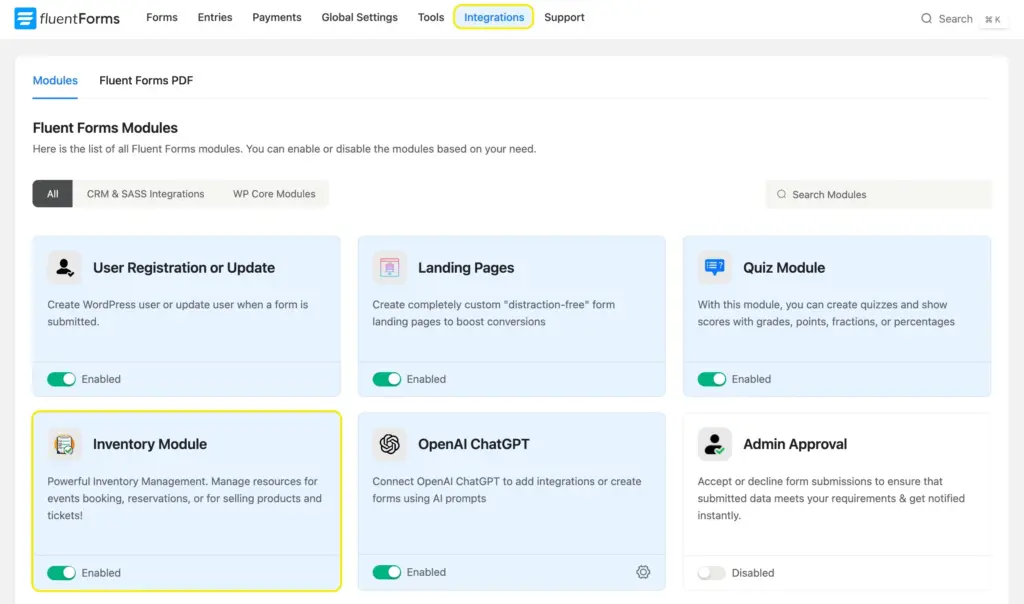Click the Enabled label on Landing Pages
The image size is (1024, 604).
426,379
